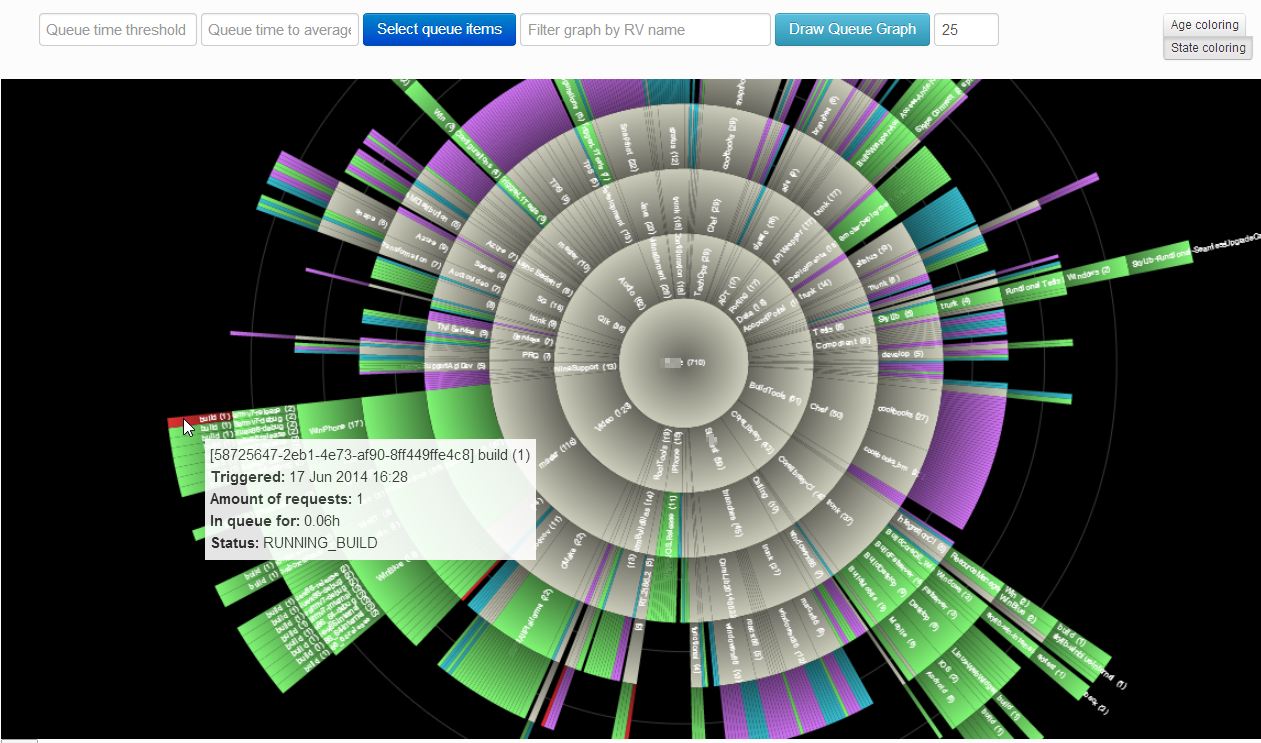Click the Queue time threshold input field
1261x743 pixels.
pyautogui.click(x=117, y=30)
